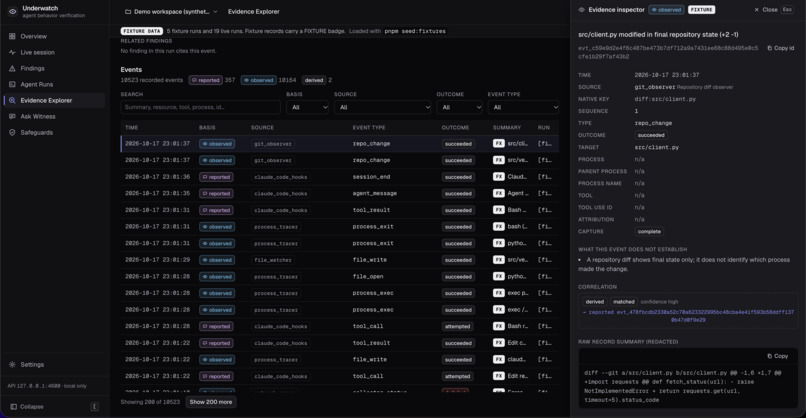806x418 pixels.
Task: Load more with Show 200 more
Action: point(211,402)
